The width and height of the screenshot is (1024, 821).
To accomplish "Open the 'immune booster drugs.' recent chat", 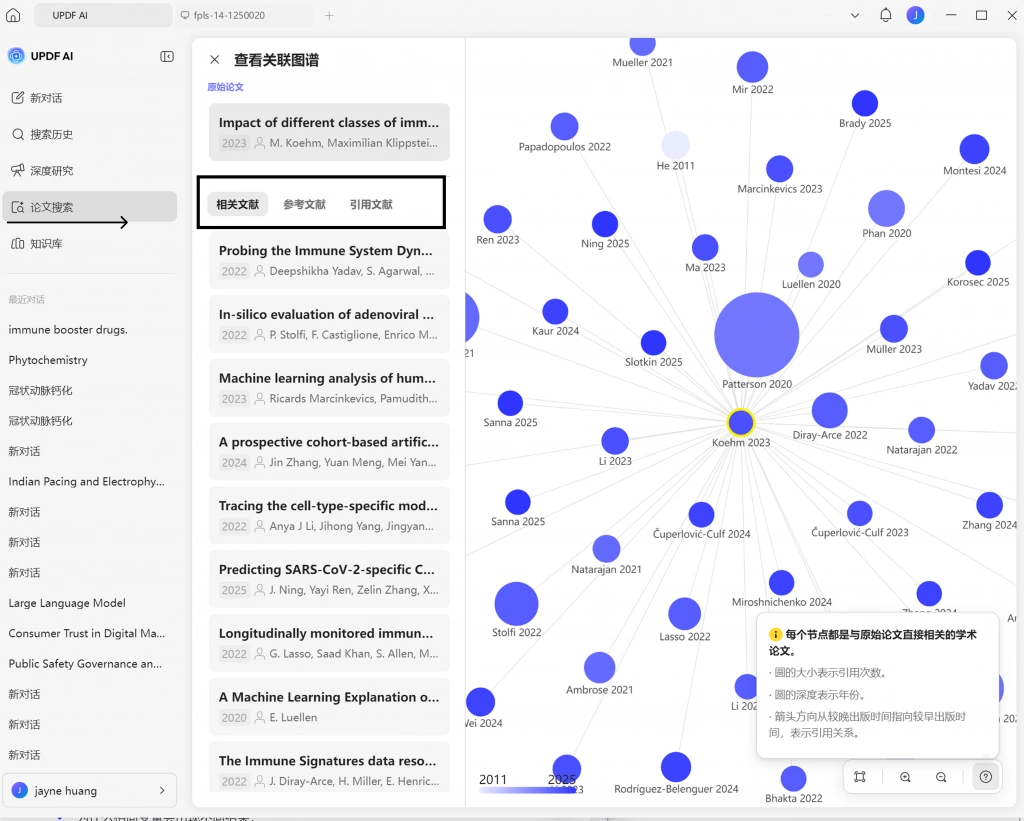I will pyautogui.click(x=68, y=330).
